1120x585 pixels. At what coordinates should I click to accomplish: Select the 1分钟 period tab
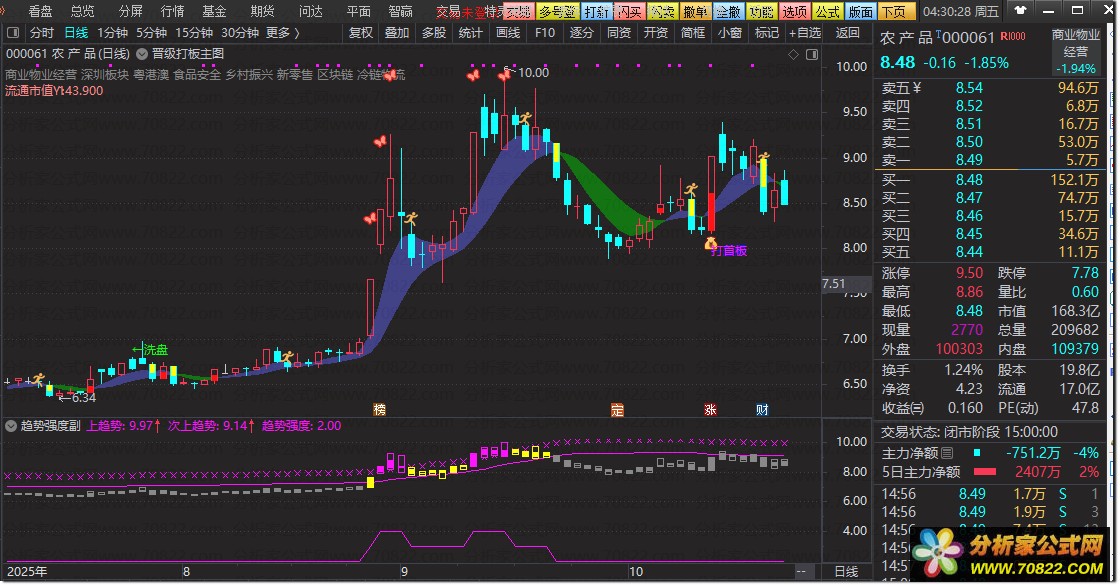tap(113, 33)
